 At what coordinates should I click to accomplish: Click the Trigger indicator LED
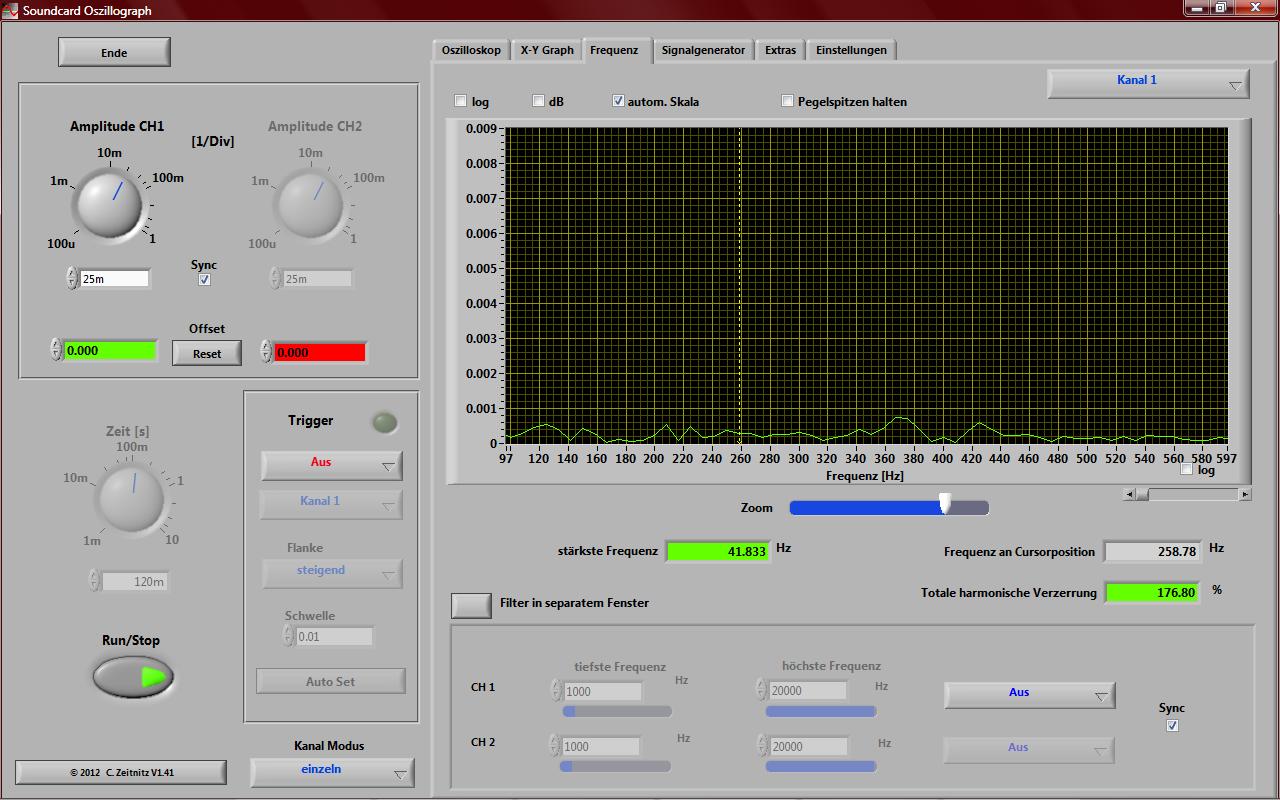pos(384,423)
